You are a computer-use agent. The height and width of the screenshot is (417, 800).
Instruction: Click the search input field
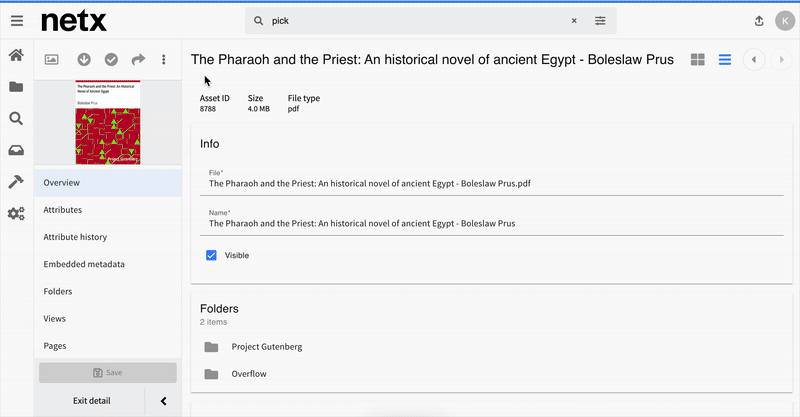(418, 21)
